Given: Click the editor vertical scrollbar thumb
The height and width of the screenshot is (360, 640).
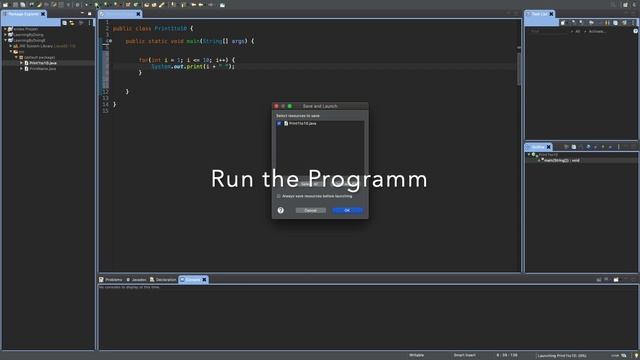Looking at the screenshot, I should (x=519, y=69).
